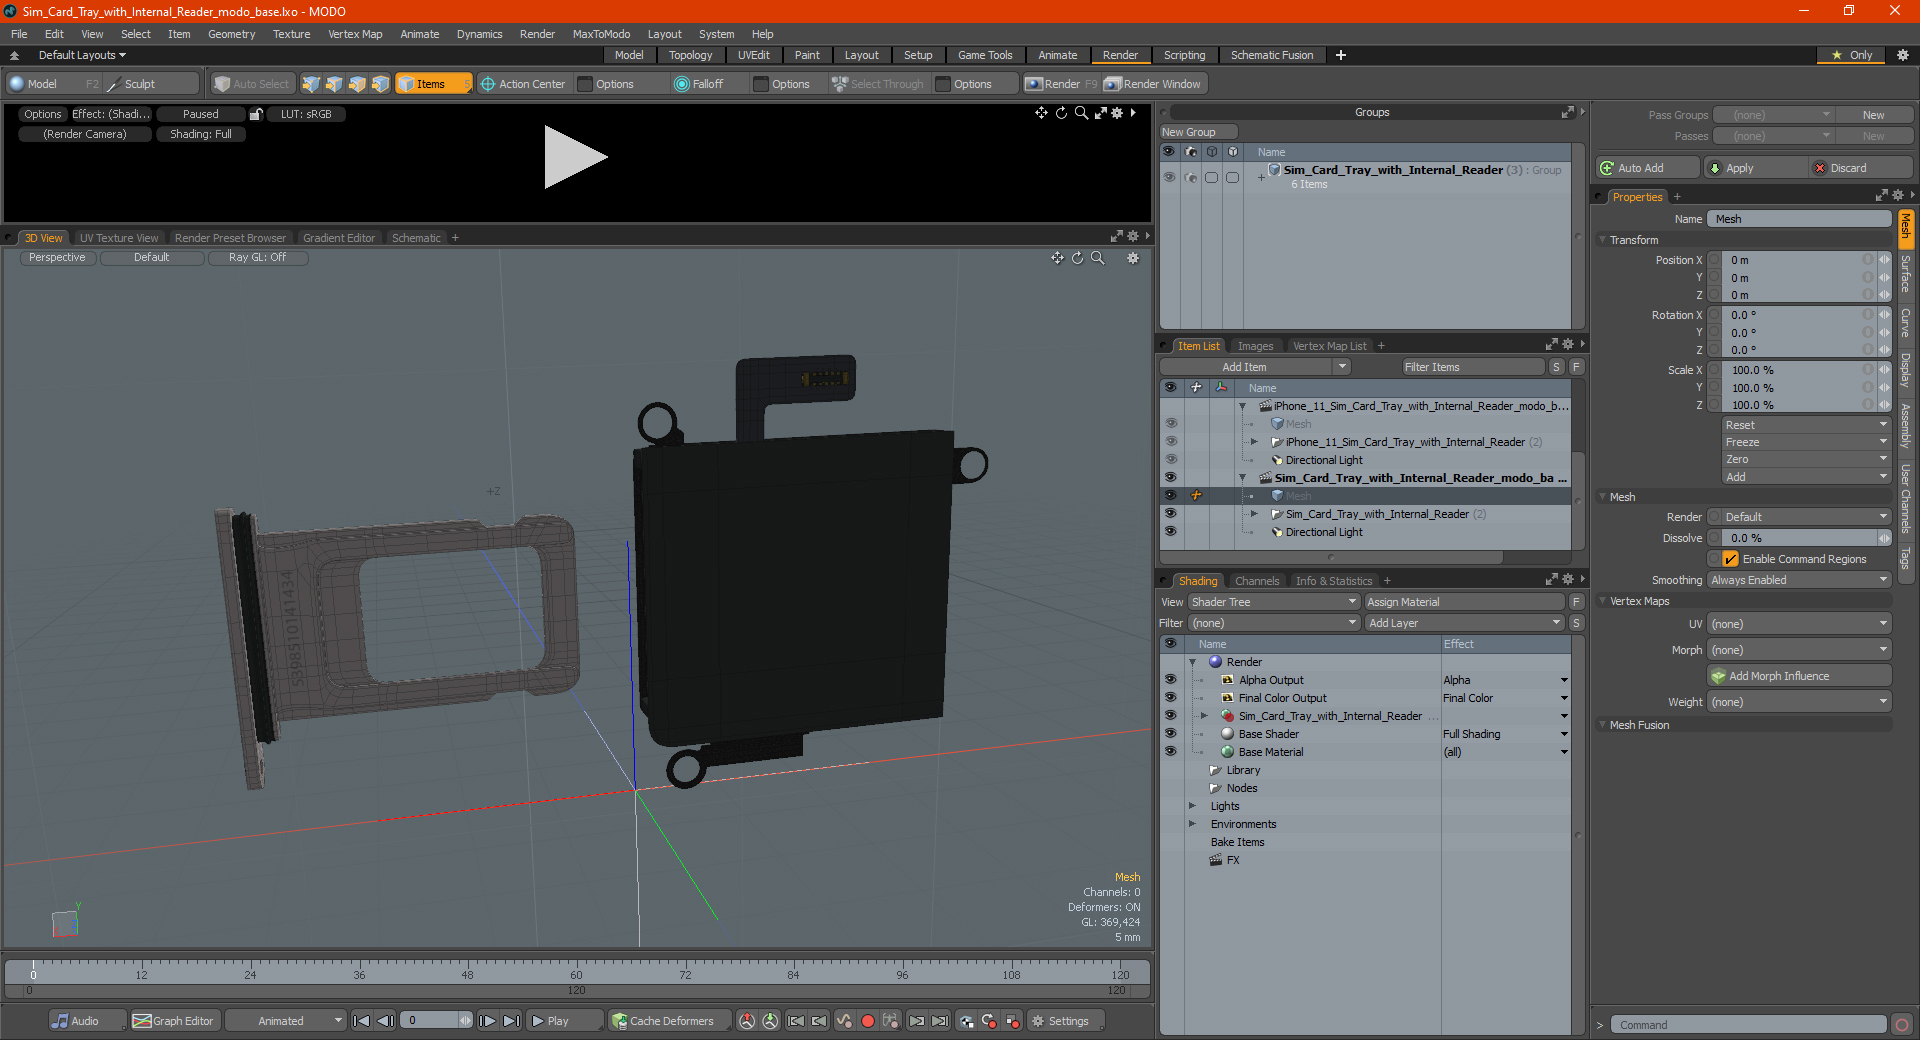Go to the first frame
Image resolution: width=1920 pixels, height=1040 pixels.
[x=362, y=1021]
